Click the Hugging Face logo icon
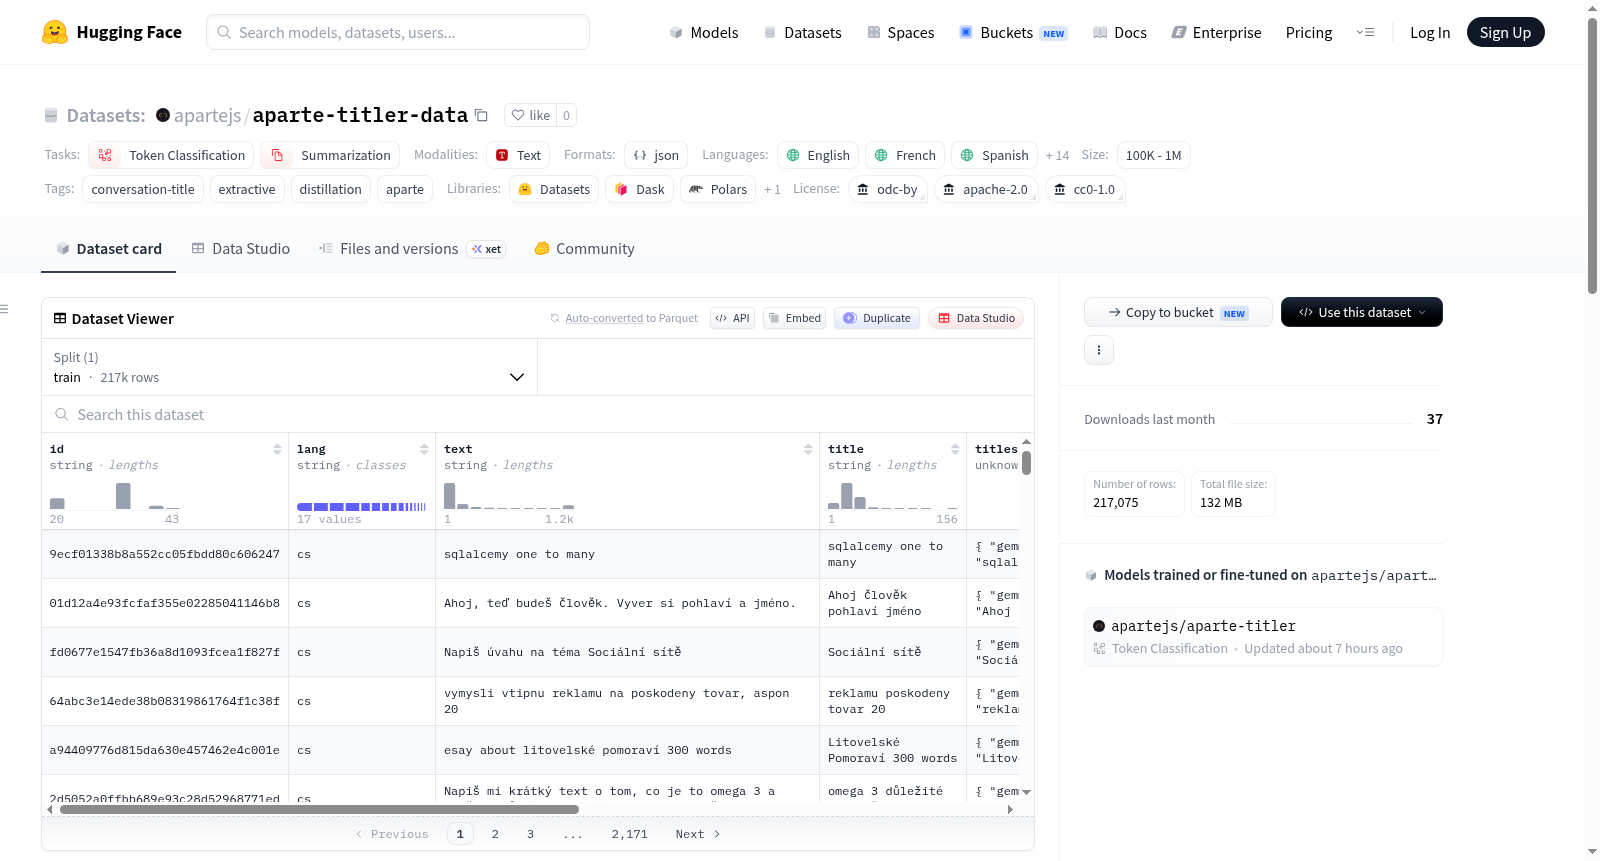The image size is (1600, 861). click(55, 32)
